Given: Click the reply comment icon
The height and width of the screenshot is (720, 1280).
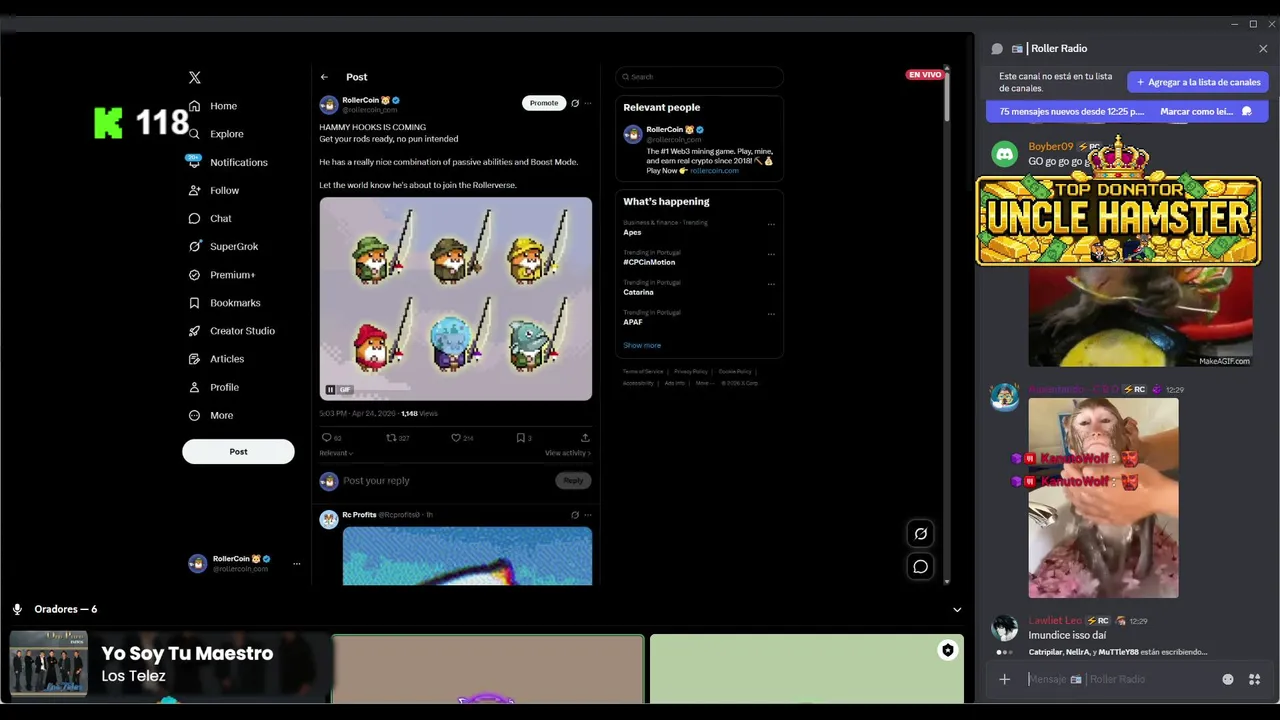Looking at the screenshot, I should (x=326, y=437).
